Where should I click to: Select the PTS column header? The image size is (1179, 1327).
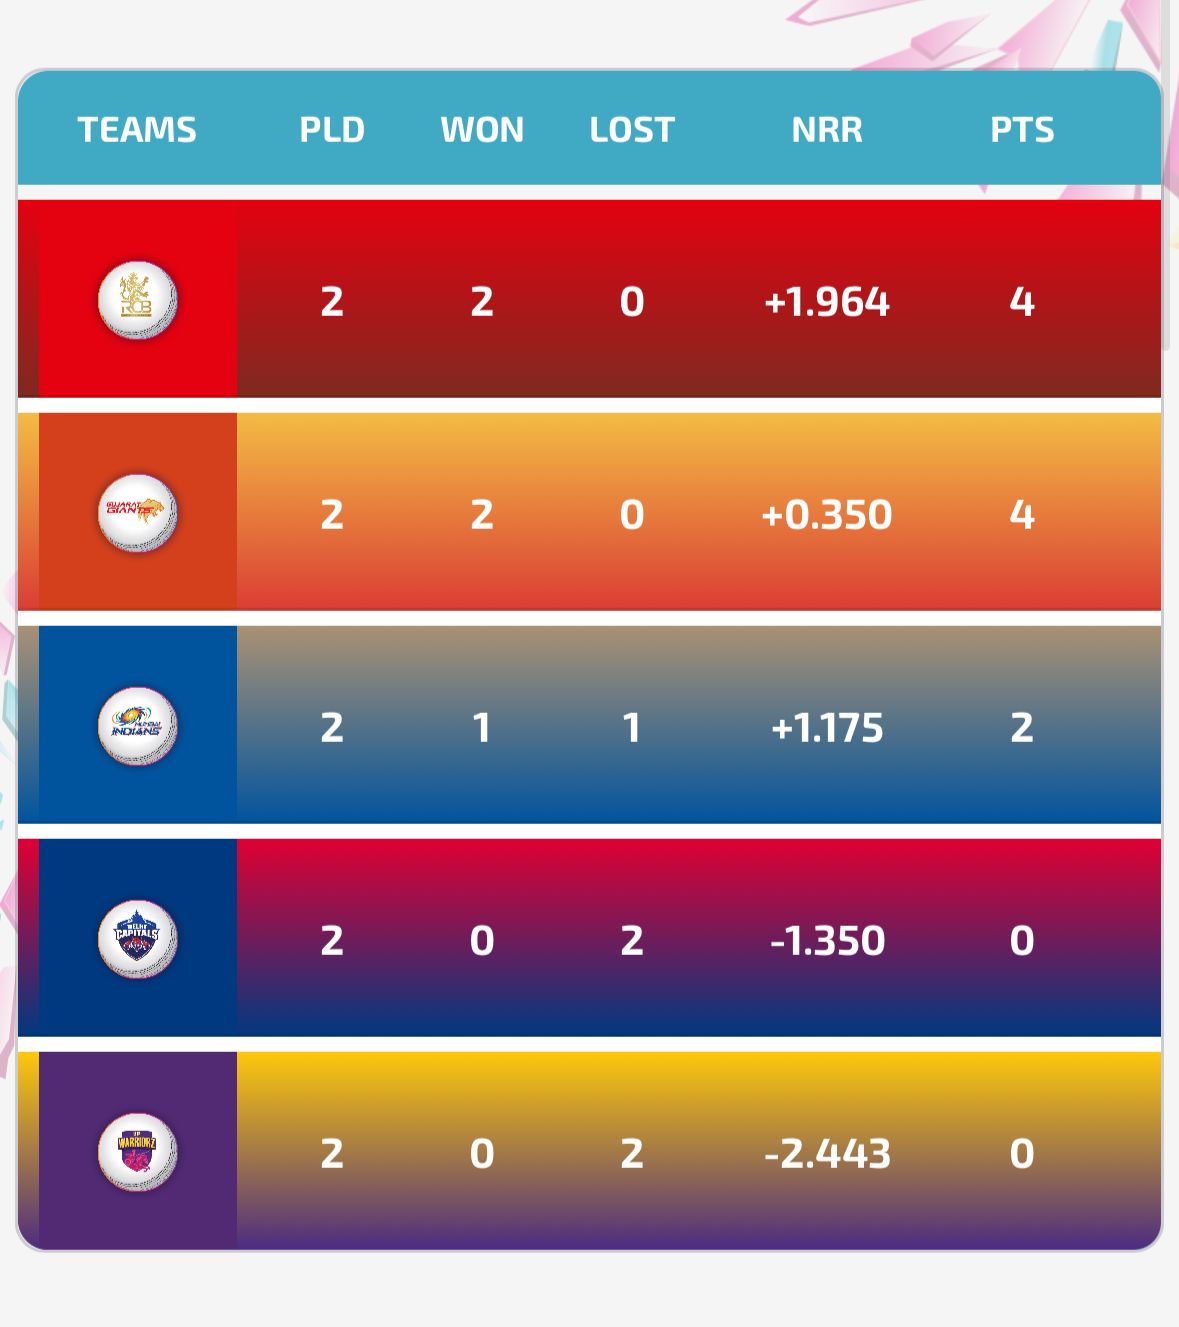pos(1021,129)
